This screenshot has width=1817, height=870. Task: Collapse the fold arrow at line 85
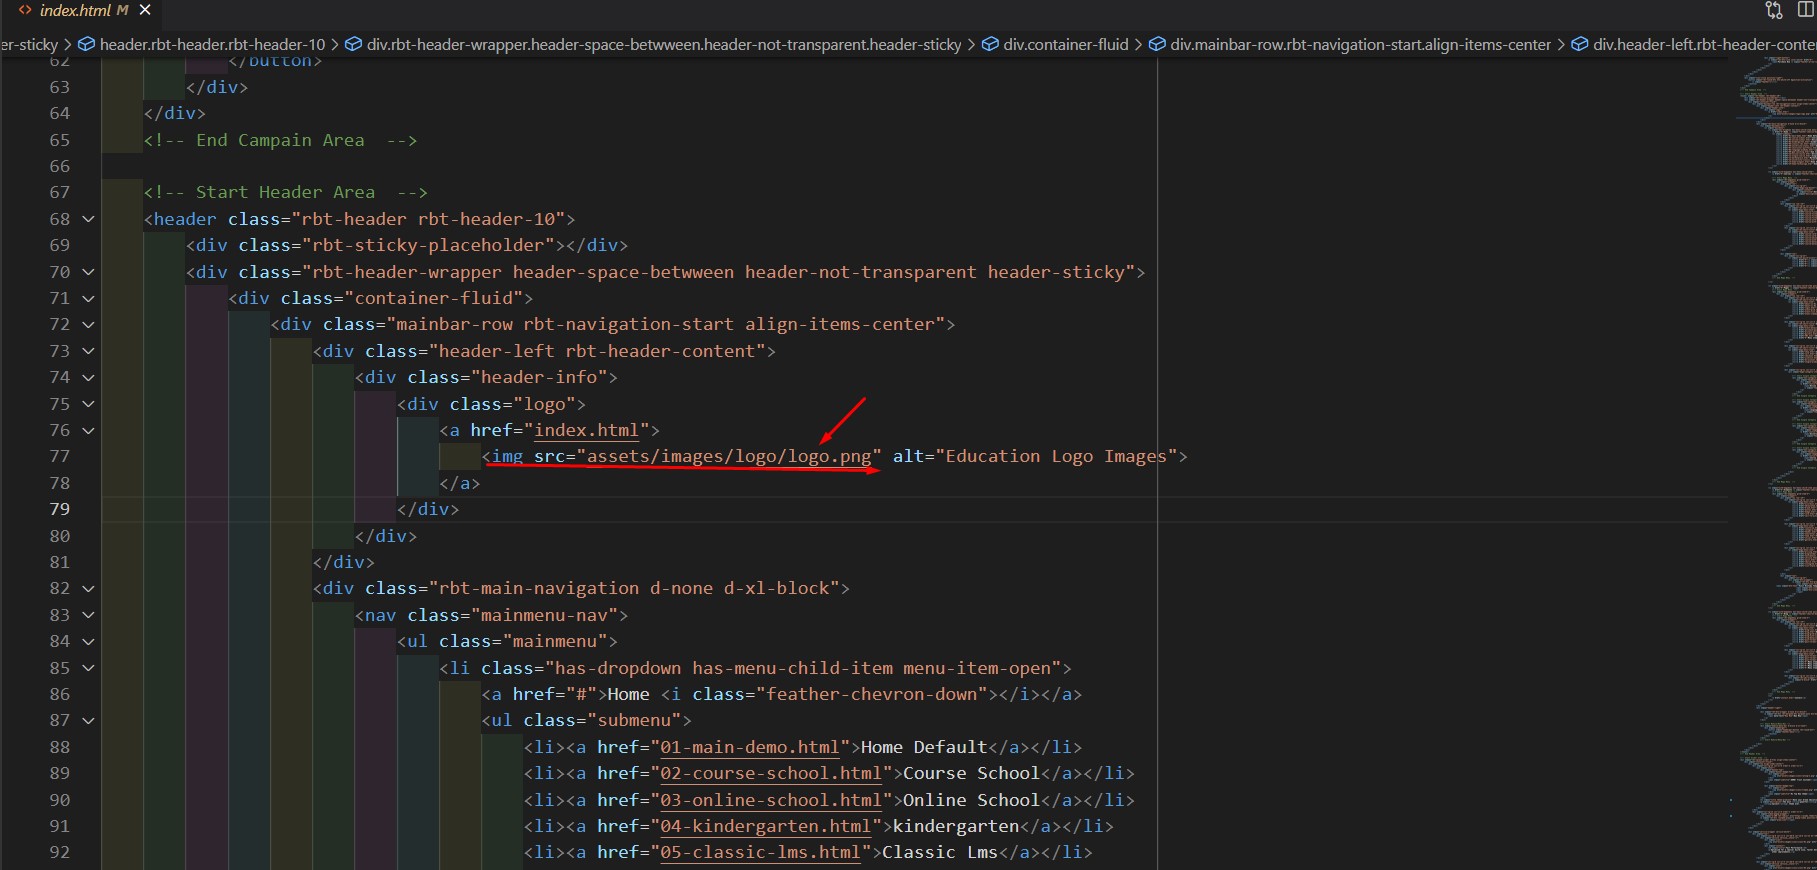pos(88,668)
